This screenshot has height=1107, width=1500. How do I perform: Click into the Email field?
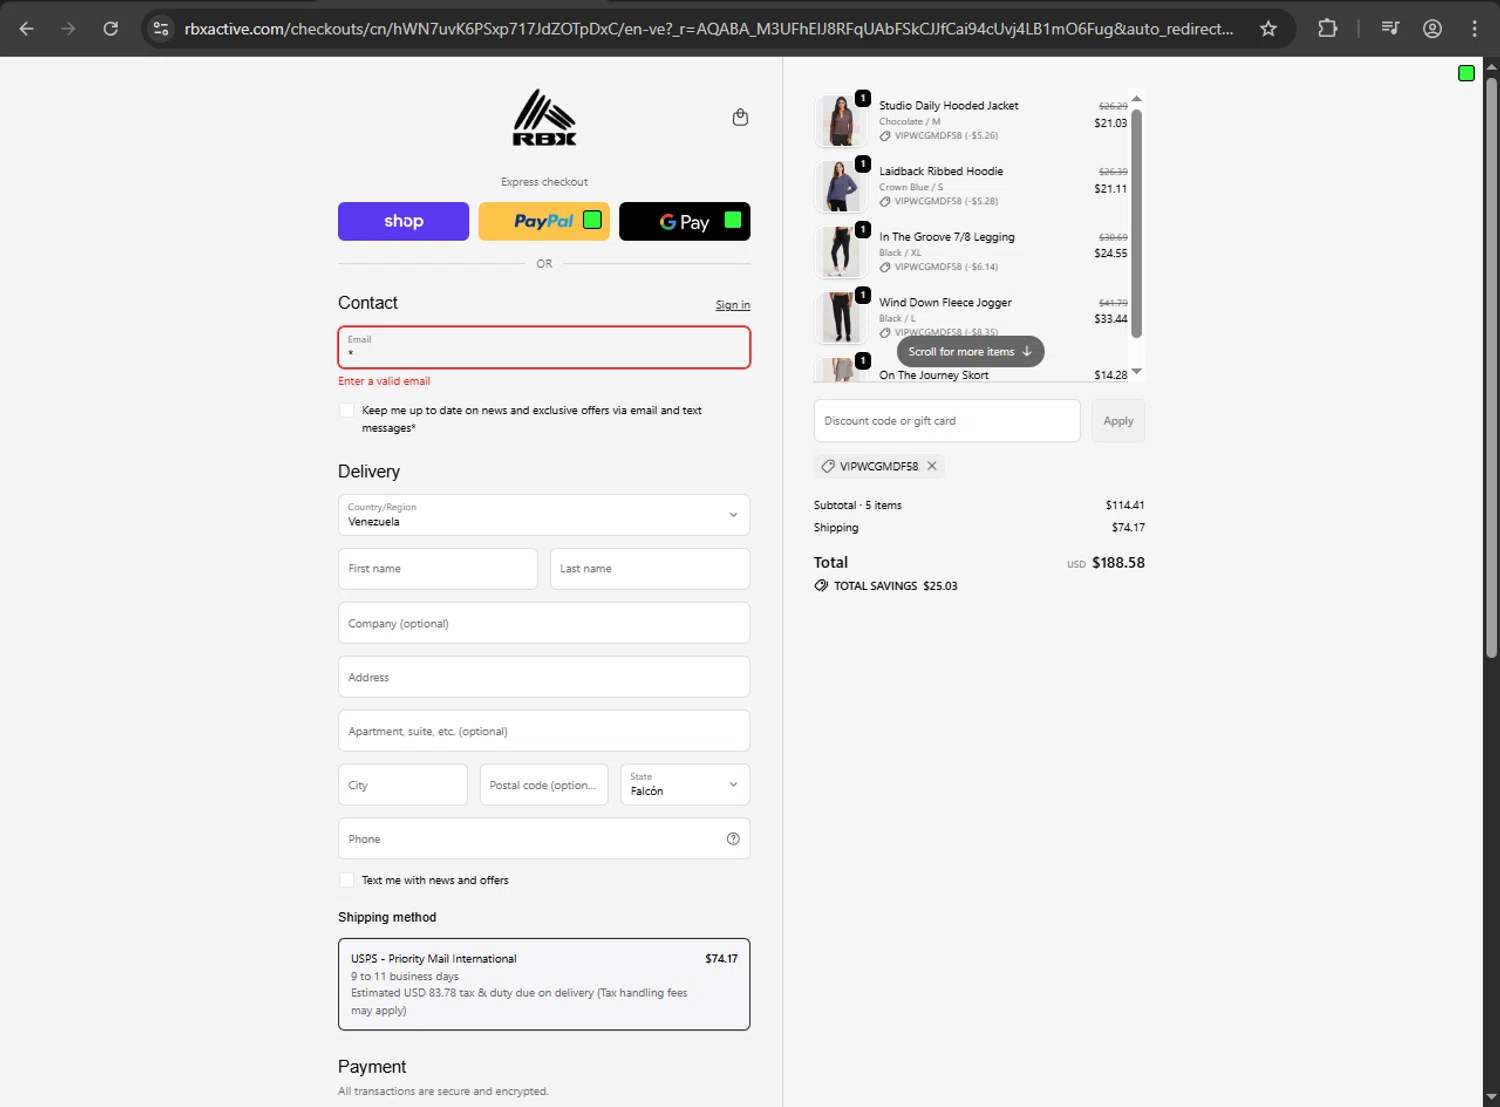tap(544, 347)
